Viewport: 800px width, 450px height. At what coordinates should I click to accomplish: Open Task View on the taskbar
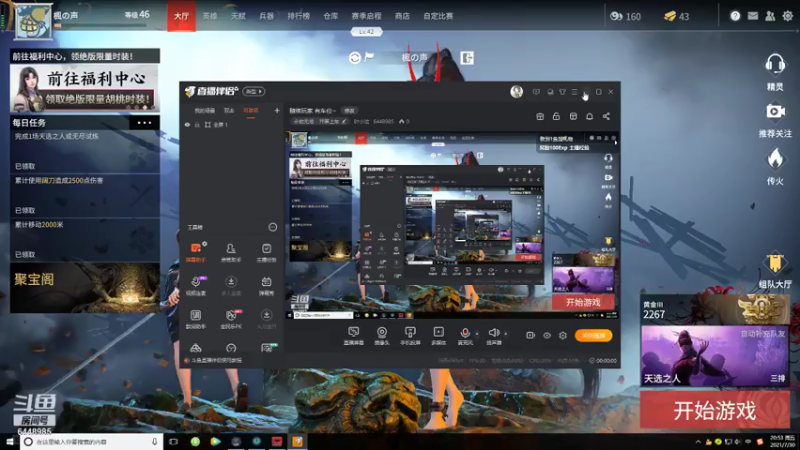click(173, 442)
